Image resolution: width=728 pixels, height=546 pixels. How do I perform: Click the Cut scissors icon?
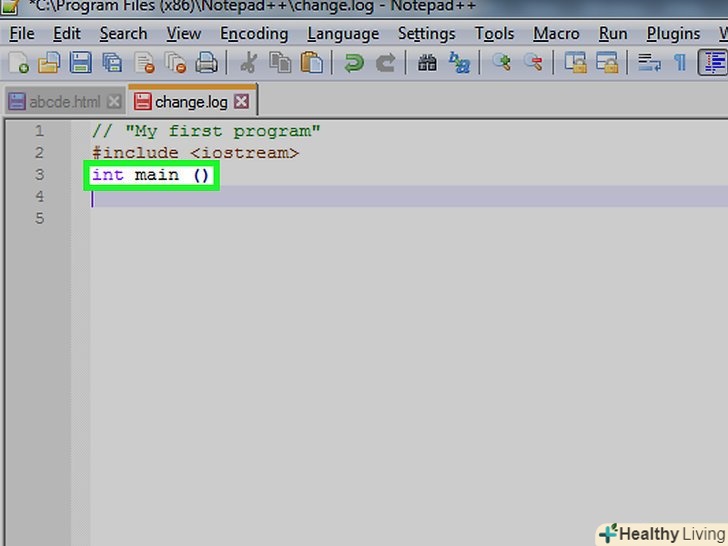pos(249,63)
